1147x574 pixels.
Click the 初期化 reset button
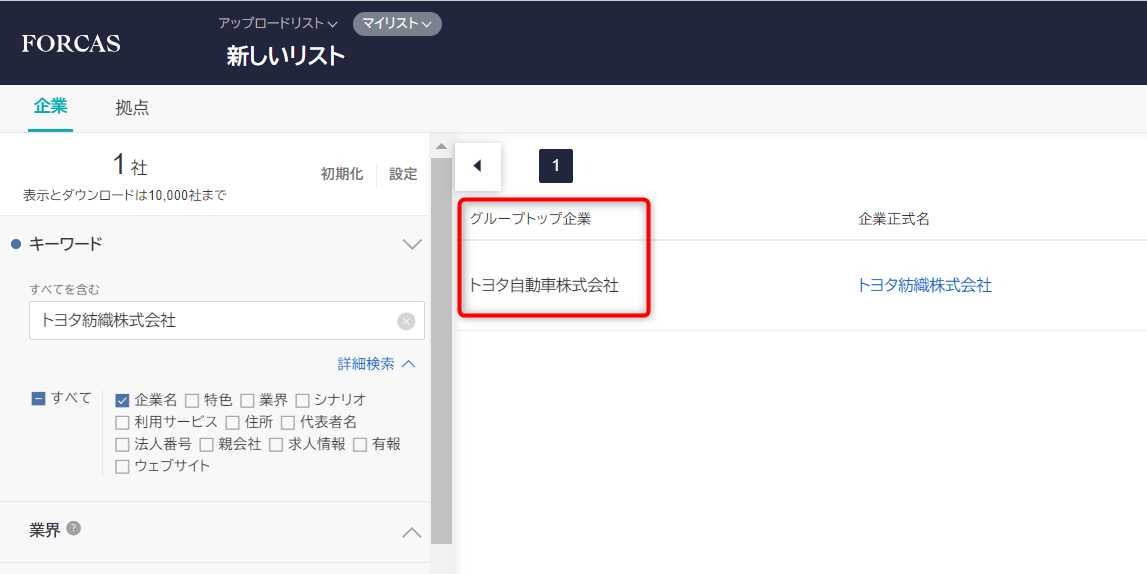[x=342, y=174]
